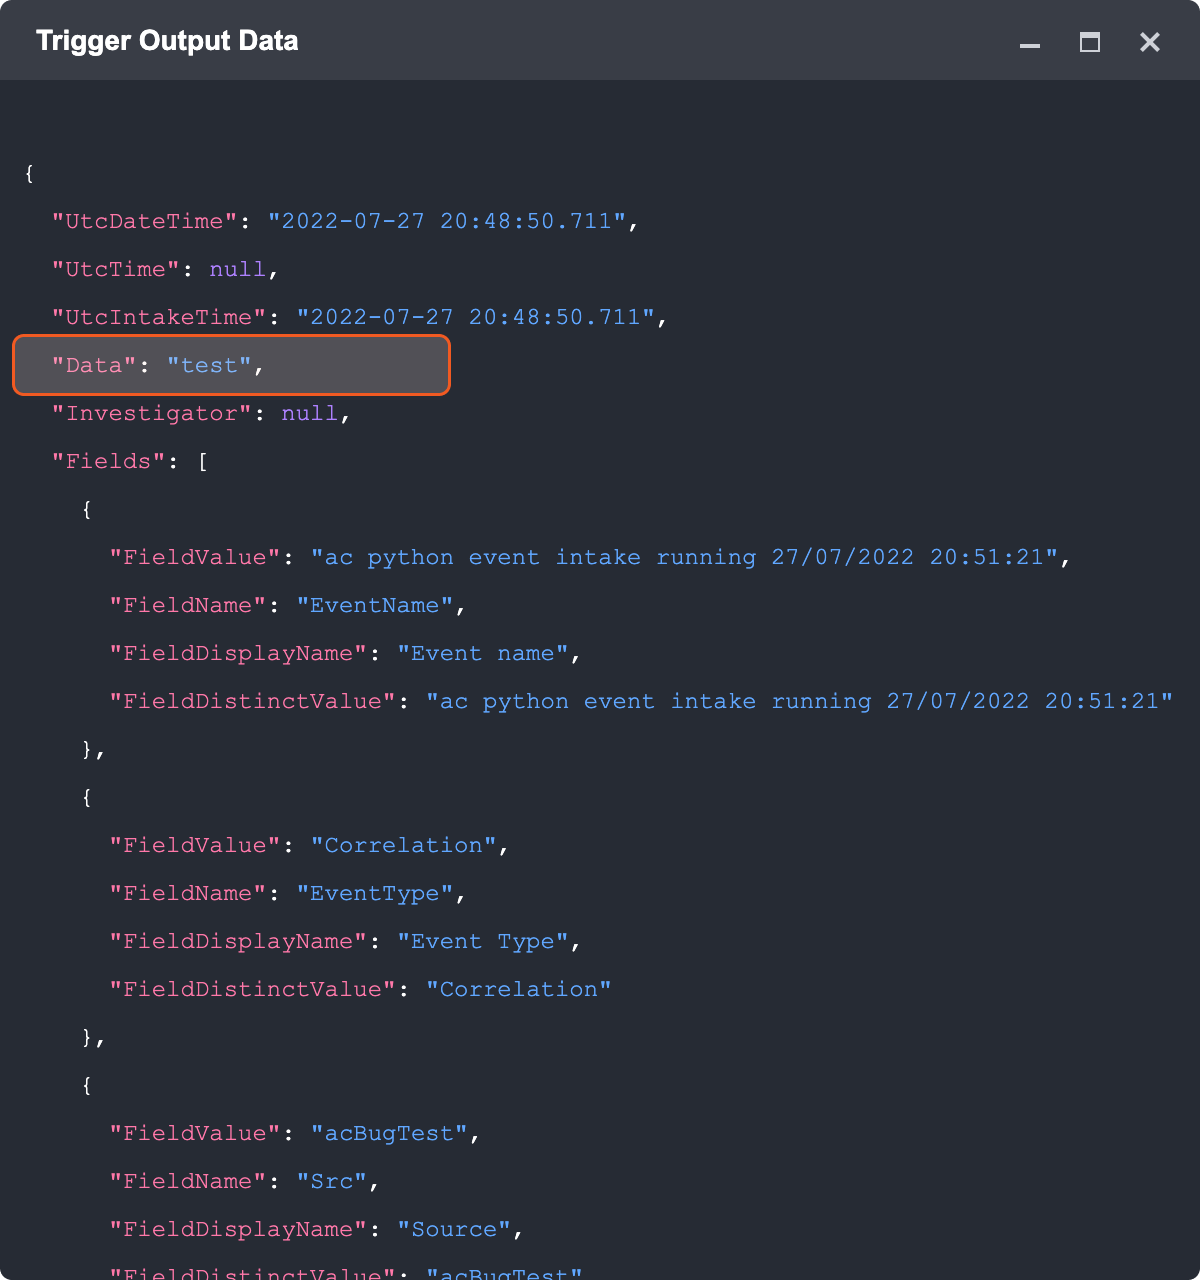Image resolution: width=1200 pixels, height=1280 pixels.
Task: Click the highlighted "Data" key
Action: click(x=94, y=365)
